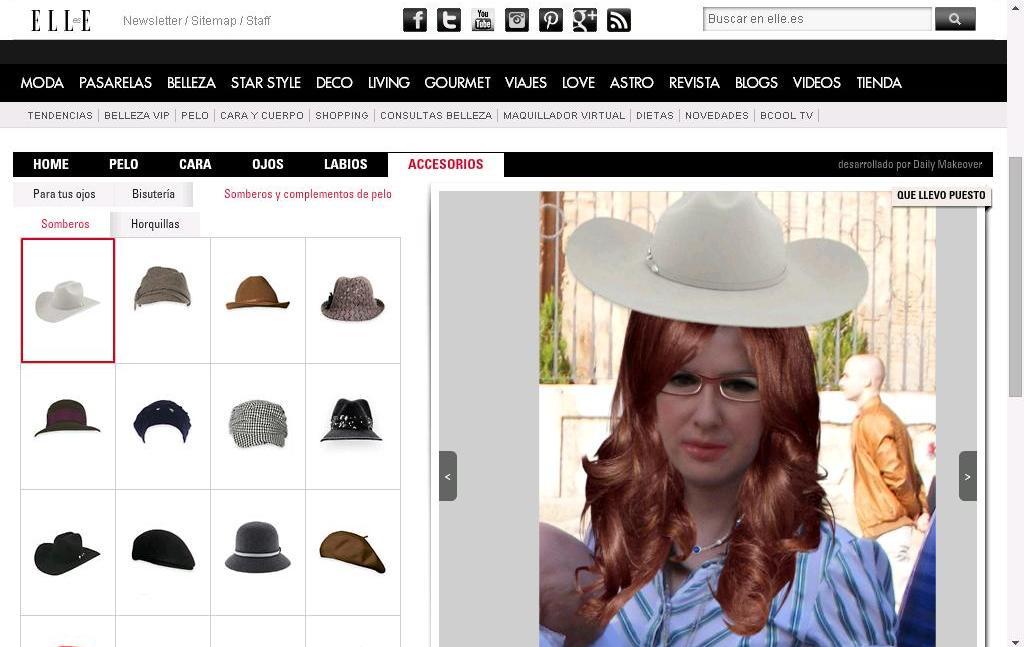
Task: Open the YouTube channel icon
Action: point(483,20)
